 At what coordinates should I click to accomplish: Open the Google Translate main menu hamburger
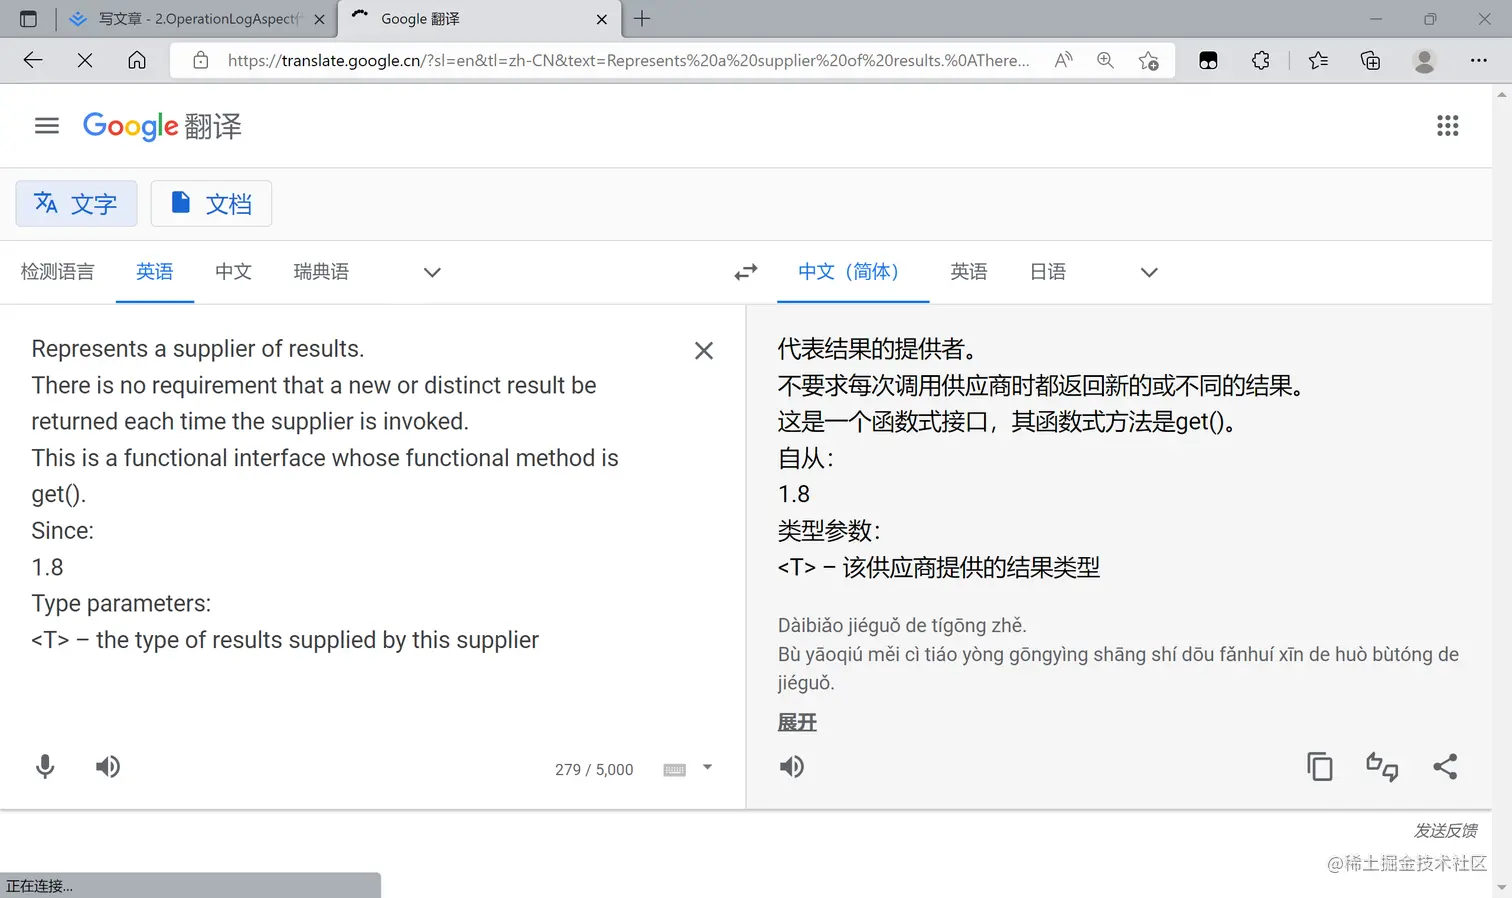click(47, 126)
